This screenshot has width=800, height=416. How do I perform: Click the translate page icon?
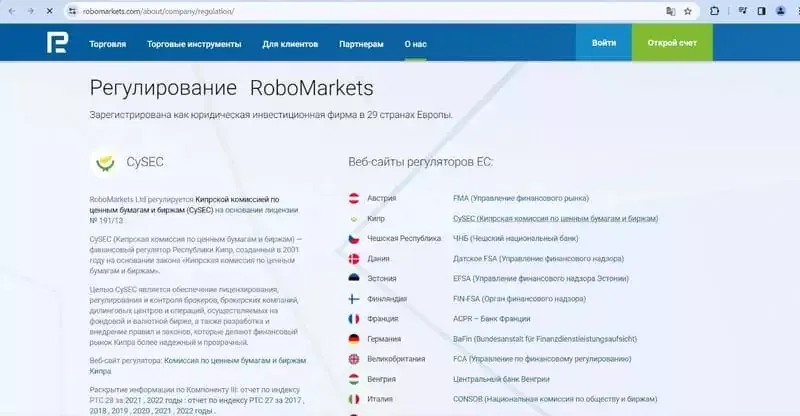(670, 11)
